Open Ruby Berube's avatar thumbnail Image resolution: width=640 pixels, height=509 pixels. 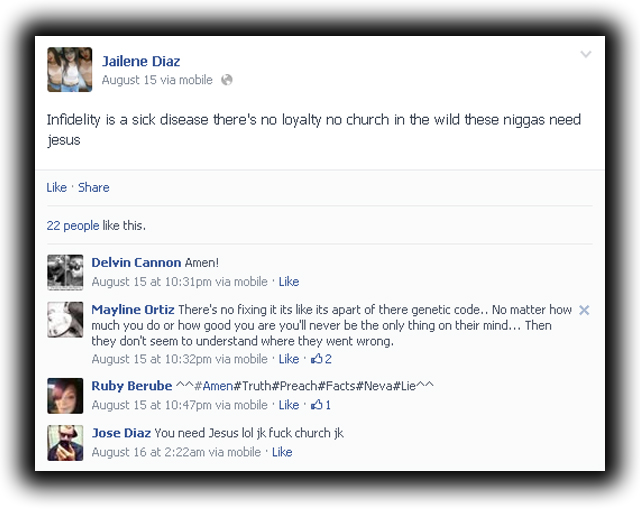pos(65,396)
